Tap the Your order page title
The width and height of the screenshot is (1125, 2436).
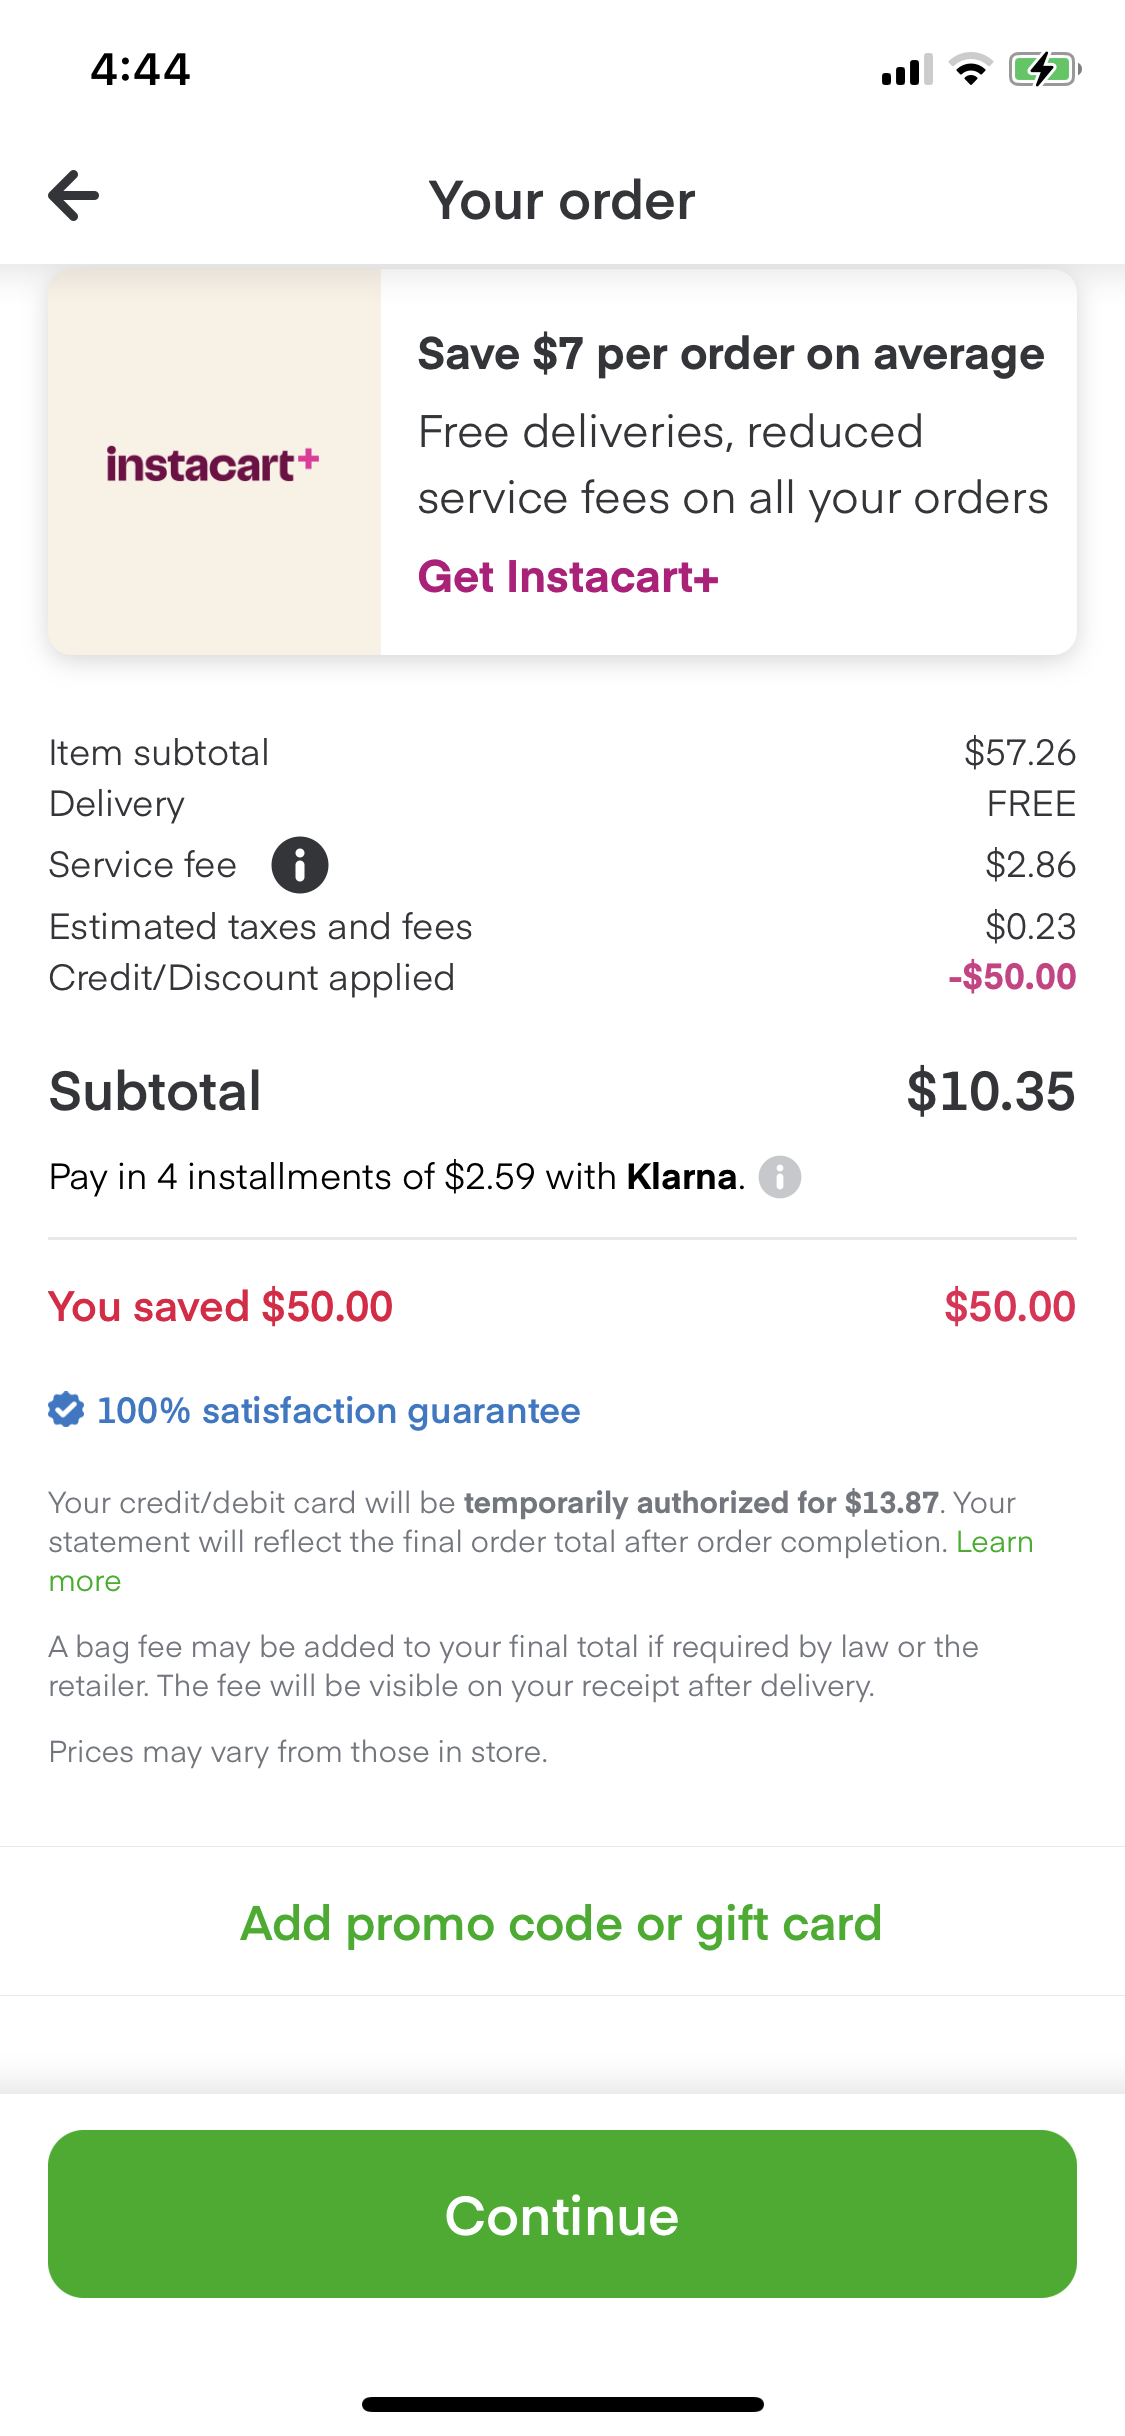click(562, 200)
